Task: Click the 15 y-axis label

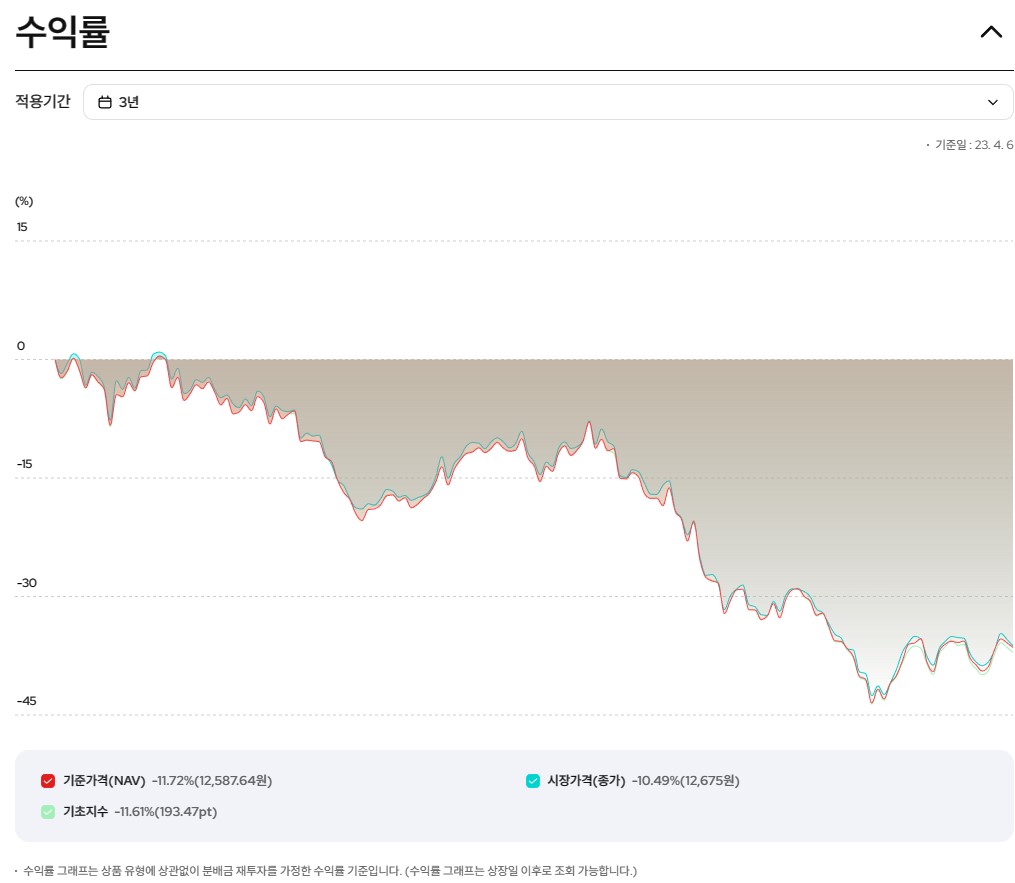Action: (x=22, y=227)
